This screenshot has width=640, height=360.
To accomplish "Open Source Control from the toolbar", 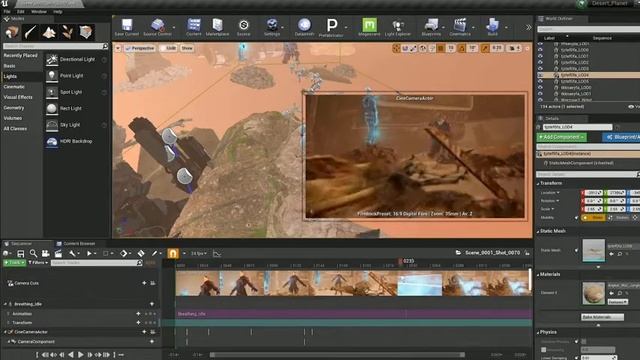I will click(x=158, y=27).
